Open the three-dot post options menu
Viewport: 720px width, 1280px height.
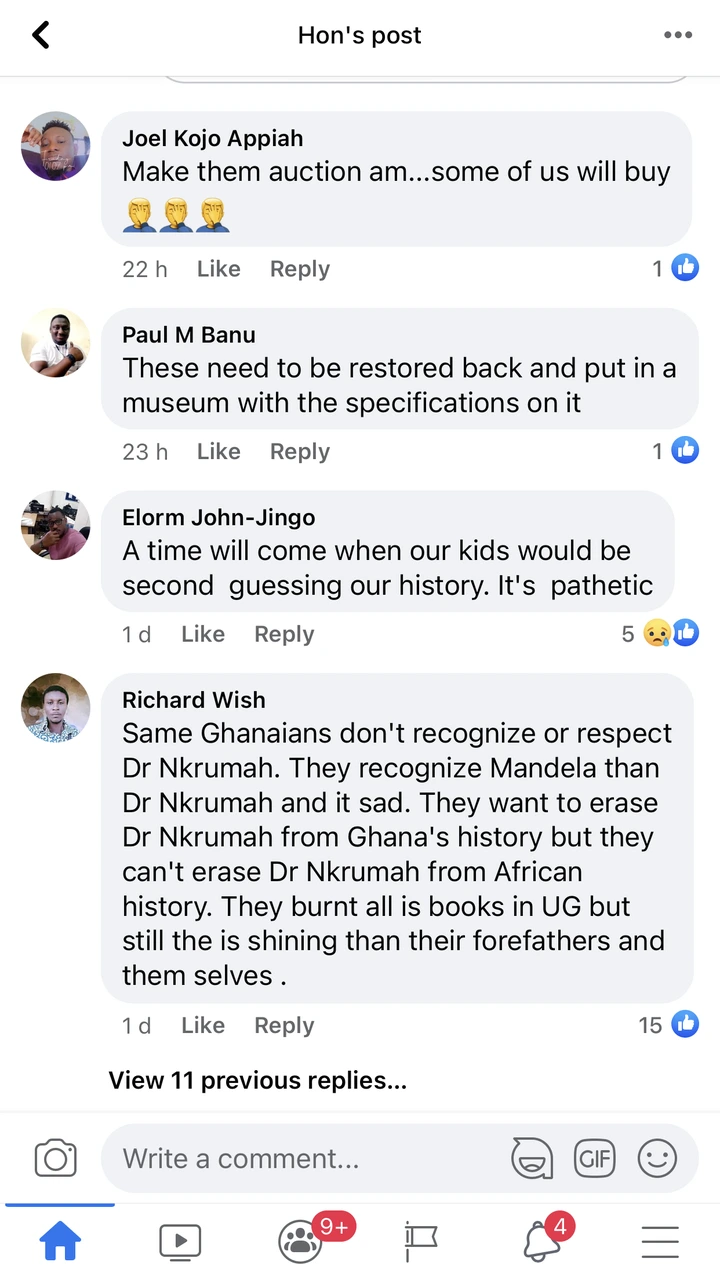(677, 36)
